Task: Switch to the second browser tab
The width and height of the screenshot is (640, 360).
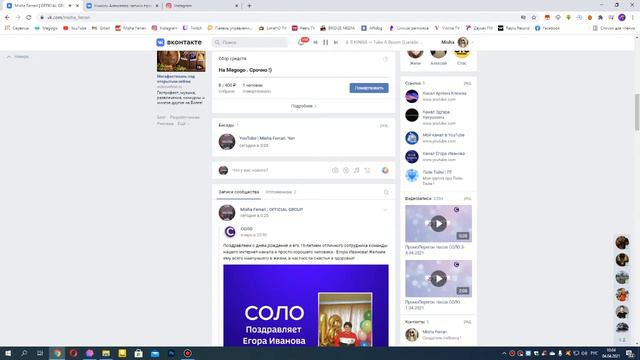Action: (x=122, y=6)
